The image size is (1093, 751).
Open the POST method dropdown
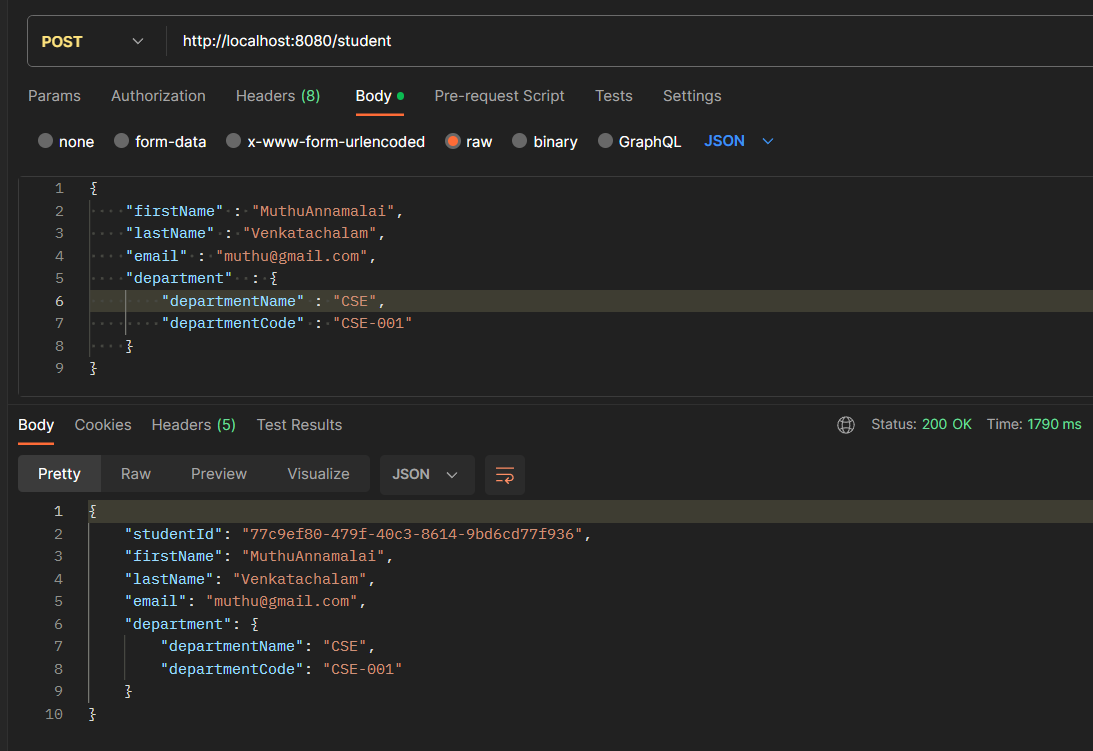(x=93, y=41)
